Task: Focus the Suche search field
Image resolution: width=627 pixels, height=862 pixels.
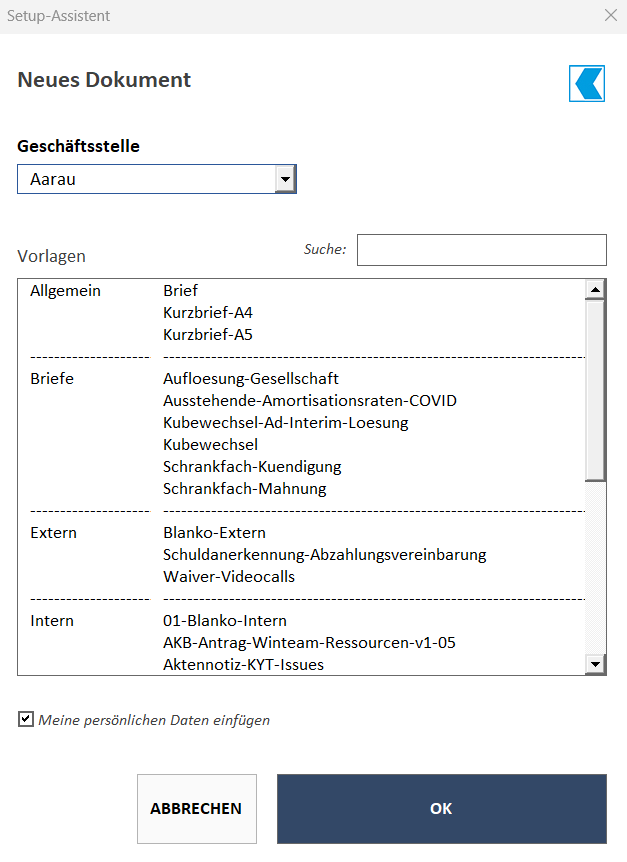Action: click(481, 250)
